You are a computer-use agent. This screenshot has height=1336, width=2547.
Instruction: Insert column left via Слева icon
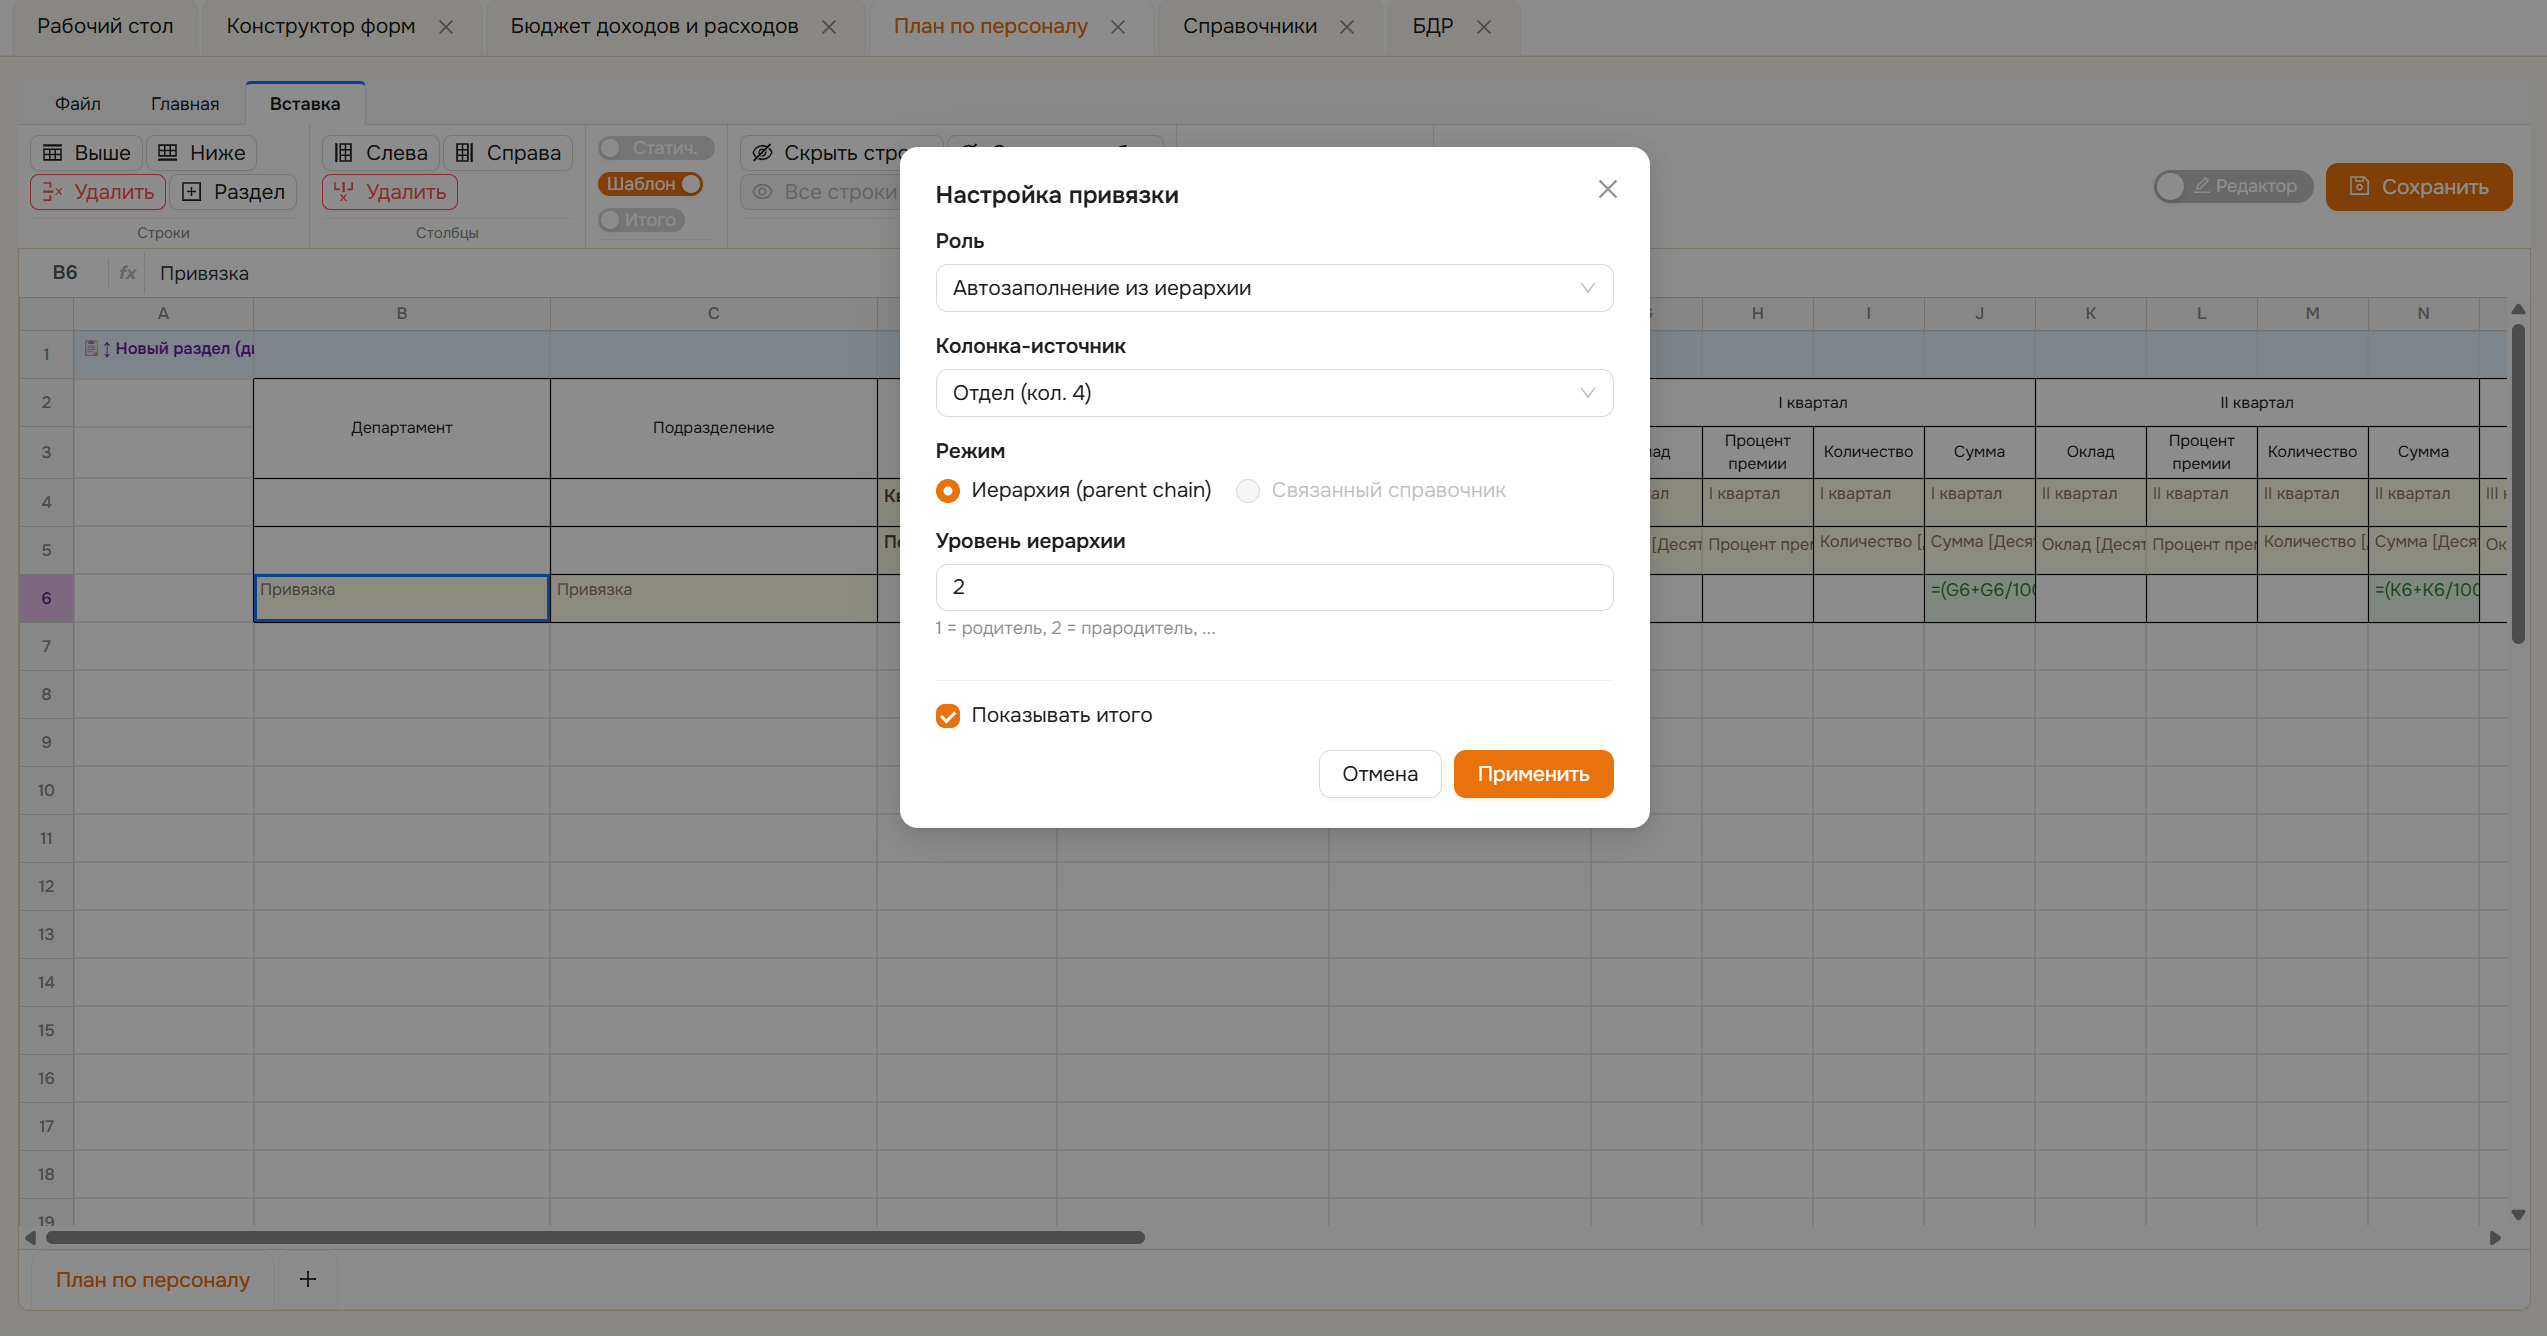click(380, 153)
